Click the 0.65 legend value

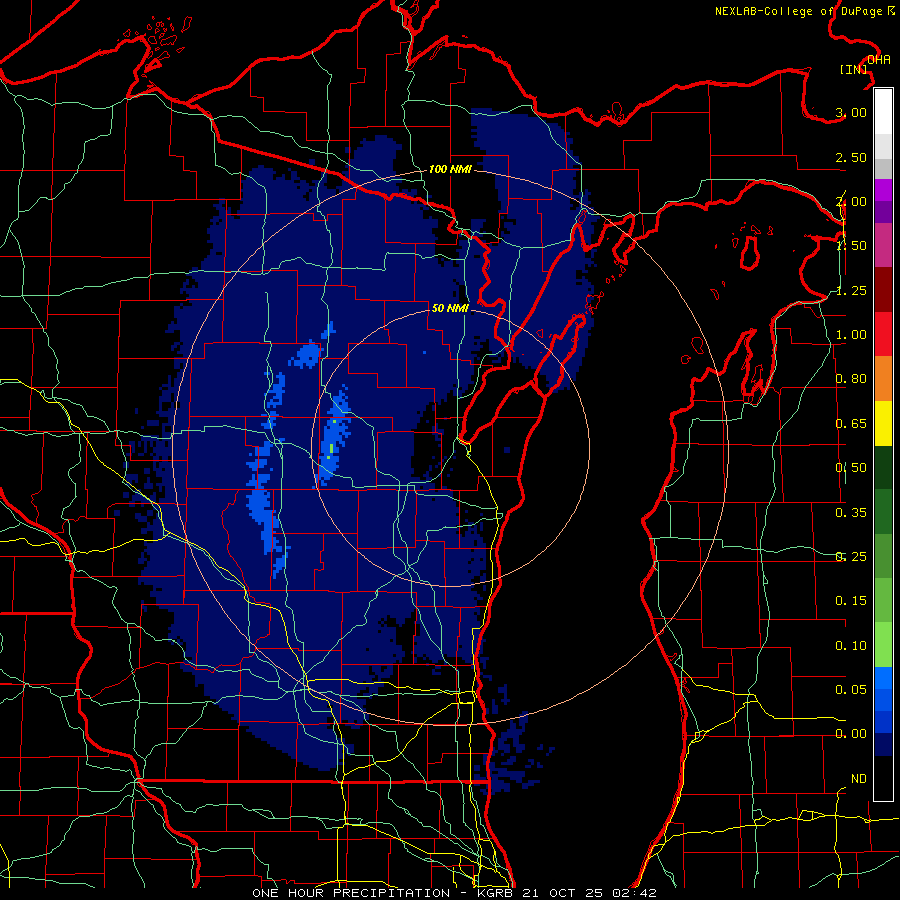pyautogui.click(x=851, y=424)
